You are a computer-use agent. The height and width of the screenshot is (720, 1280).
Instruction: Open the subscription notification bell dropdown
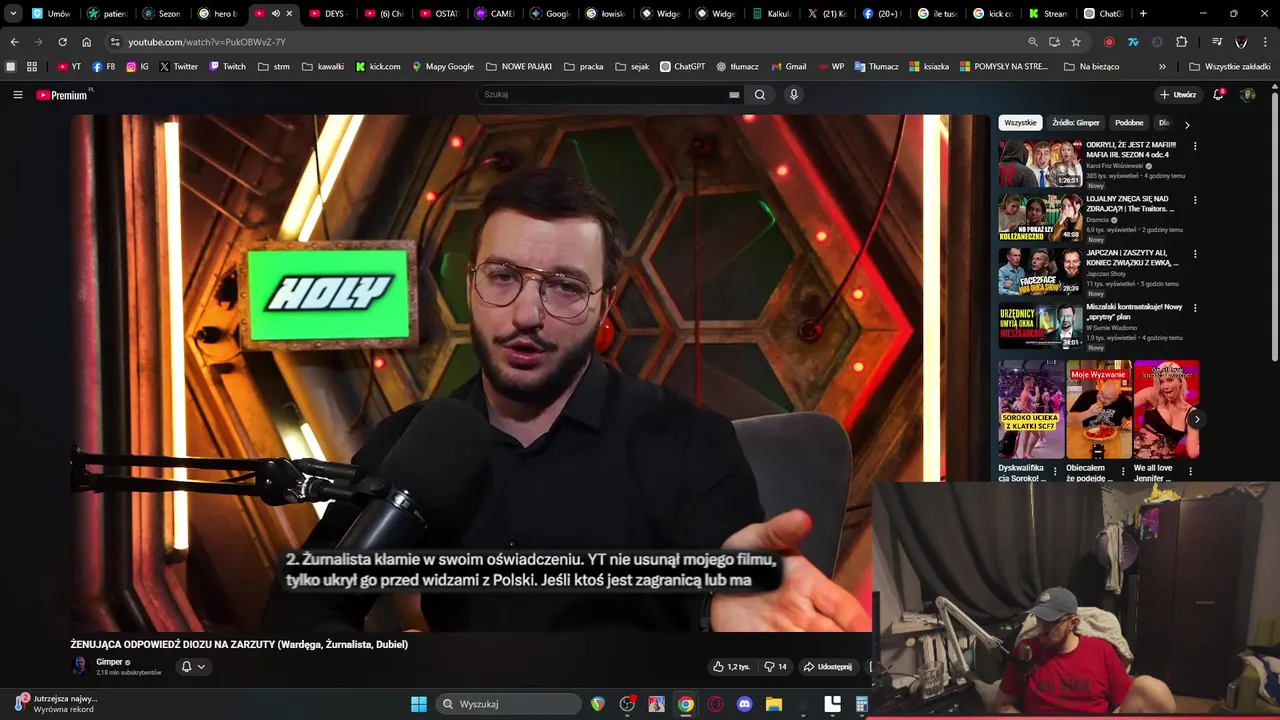coord(192,667)
